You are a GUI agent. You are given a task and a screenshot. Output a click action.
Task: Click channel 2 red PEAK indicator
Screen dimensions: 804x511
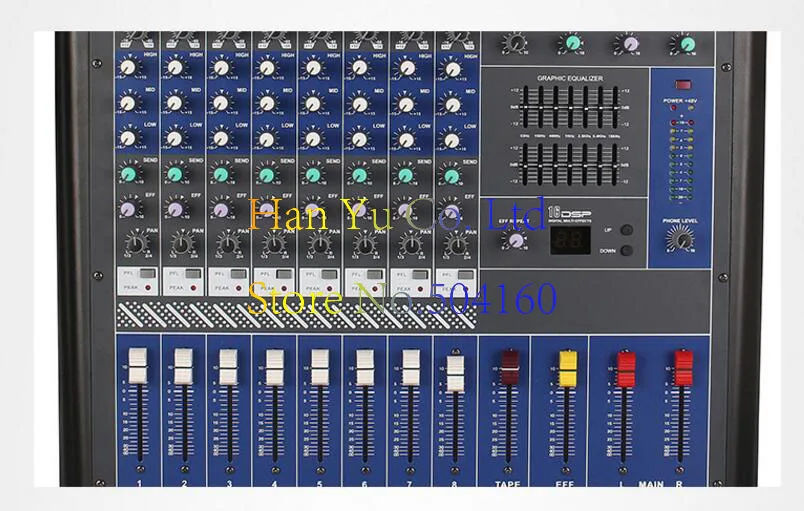point(193,288)
